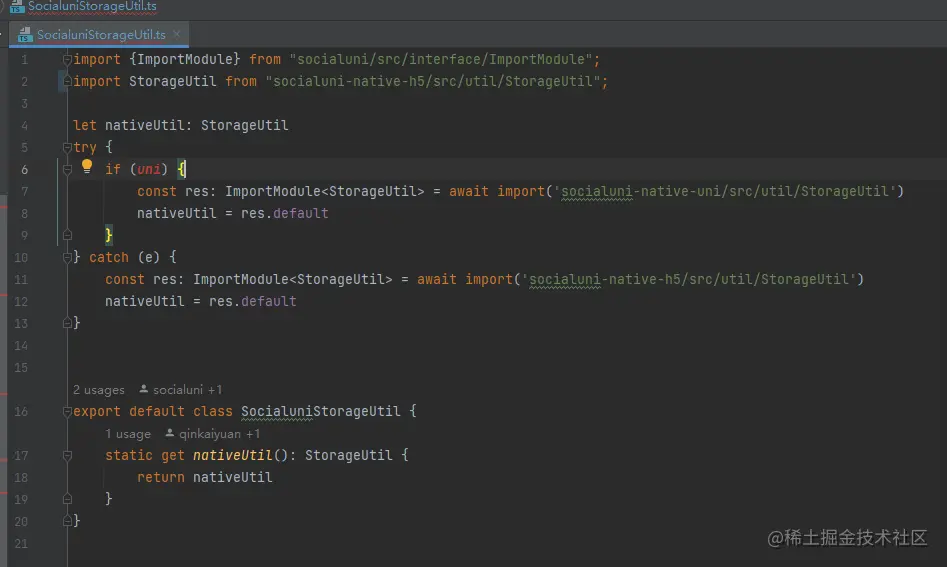Collapse the nativeUtil getter fold on line 17

click(67, 456)
